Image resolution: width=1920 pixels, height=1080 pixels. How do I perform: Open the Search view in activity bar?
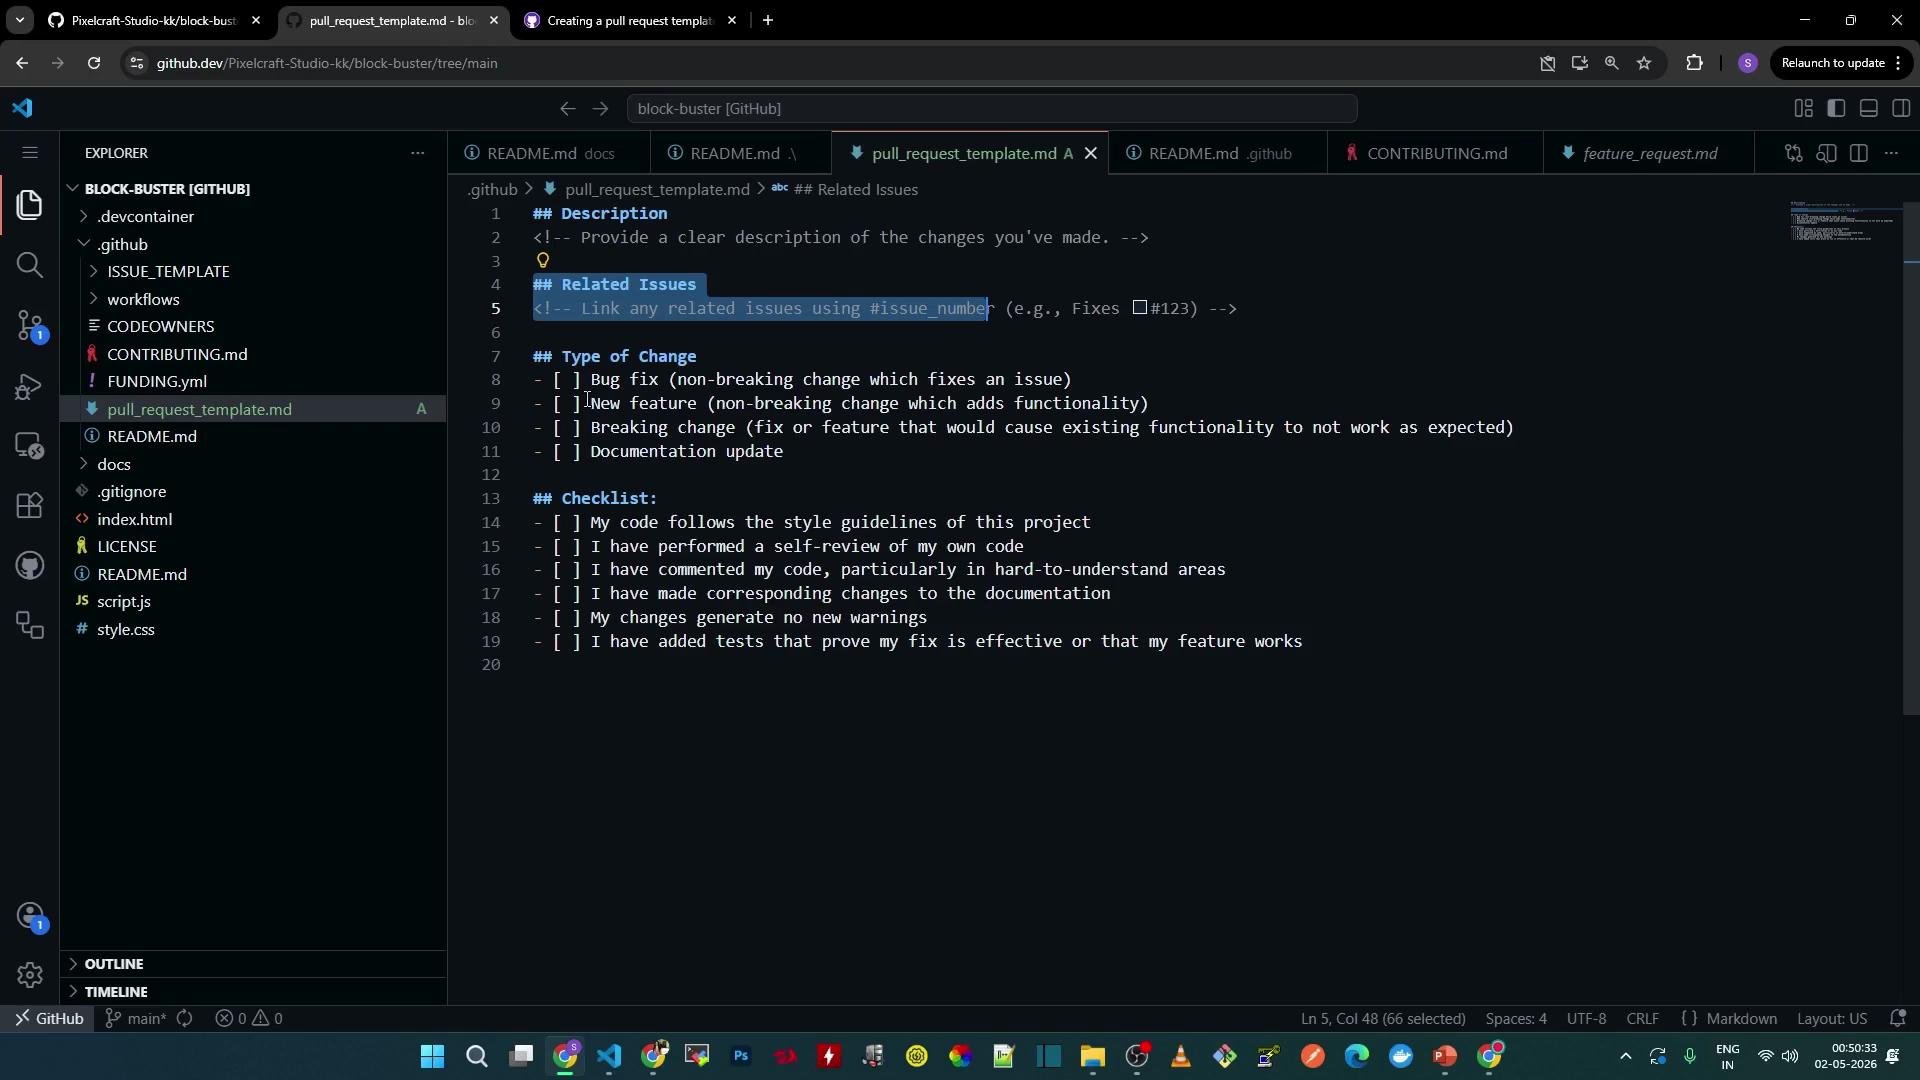pyautogui.click(x=30, y=265)
